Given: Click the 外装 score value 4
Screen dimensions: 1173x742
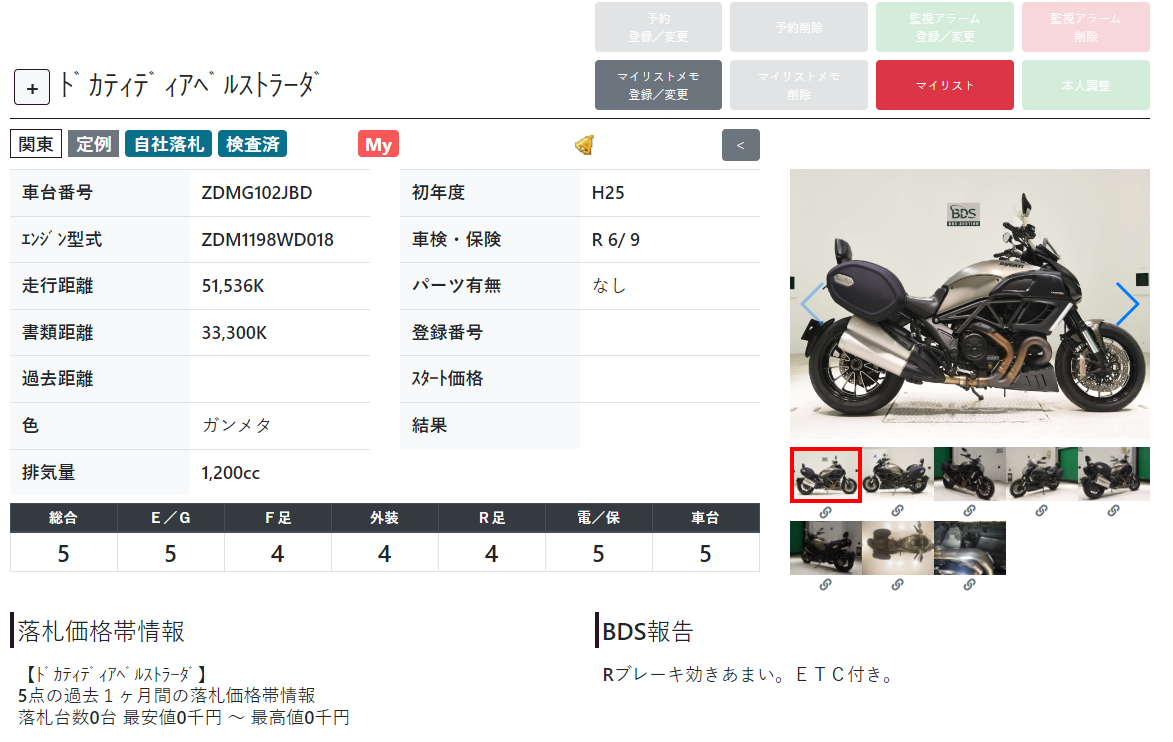Looking at the screenshot, I should pyautogui.click(x=385, y=554).
